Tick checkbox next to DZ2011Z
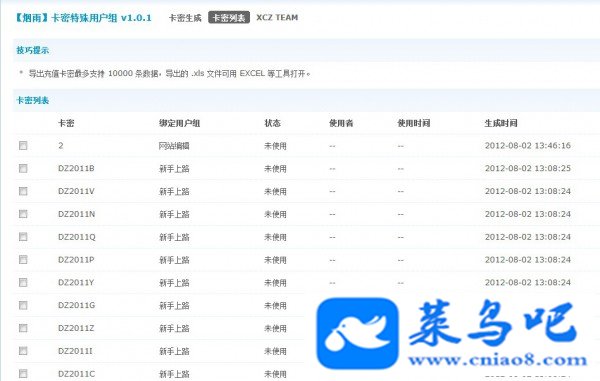 point(23,328)
